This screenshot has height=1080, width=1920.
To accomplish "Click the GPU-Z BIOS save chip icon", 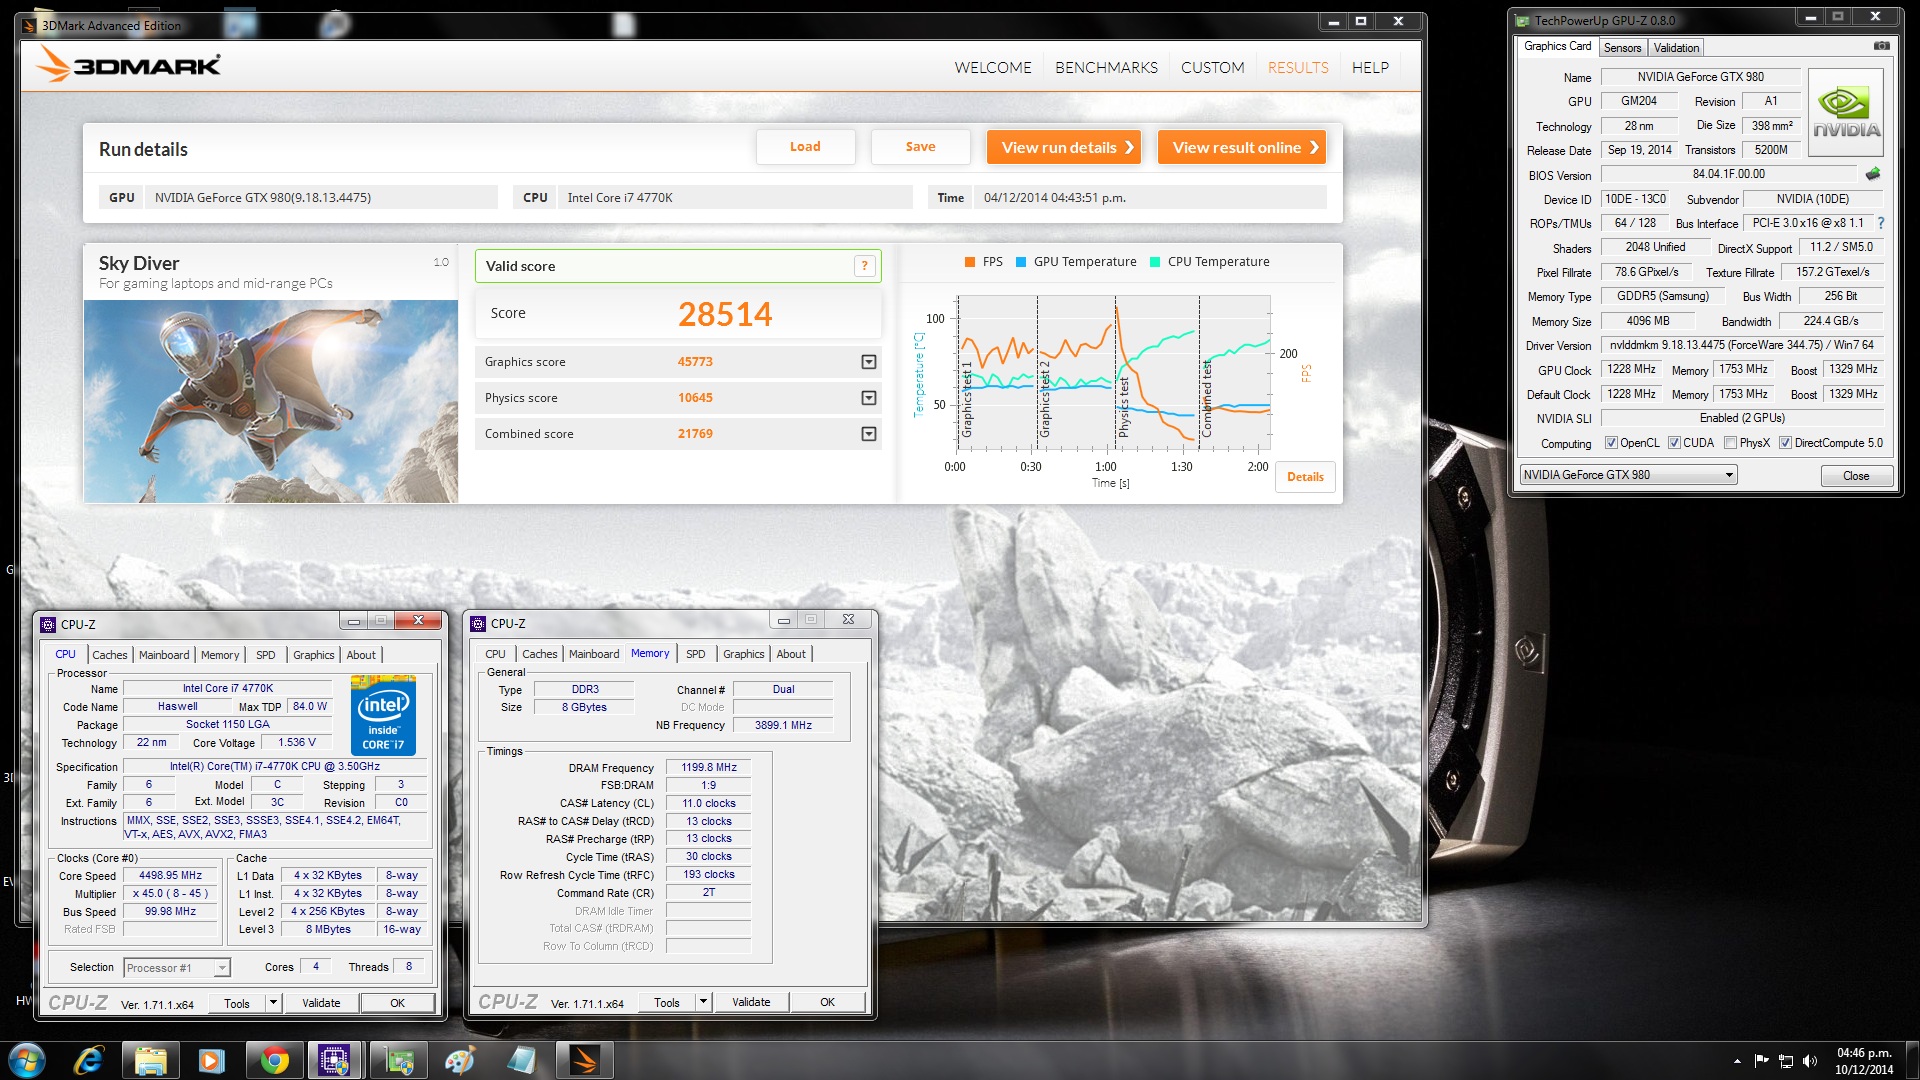I will click(x=1873, y=174).
